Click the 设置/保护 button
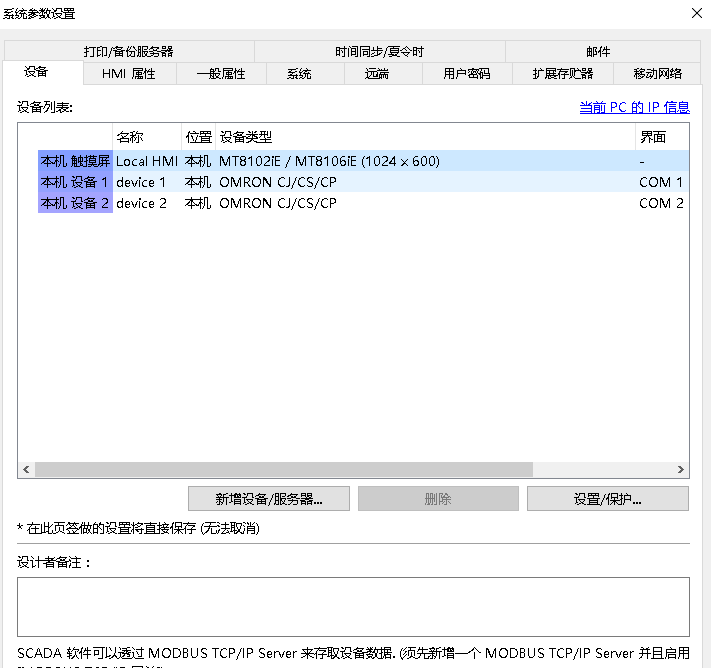Viewport: 711px width, 668px height. pos(607,499)
